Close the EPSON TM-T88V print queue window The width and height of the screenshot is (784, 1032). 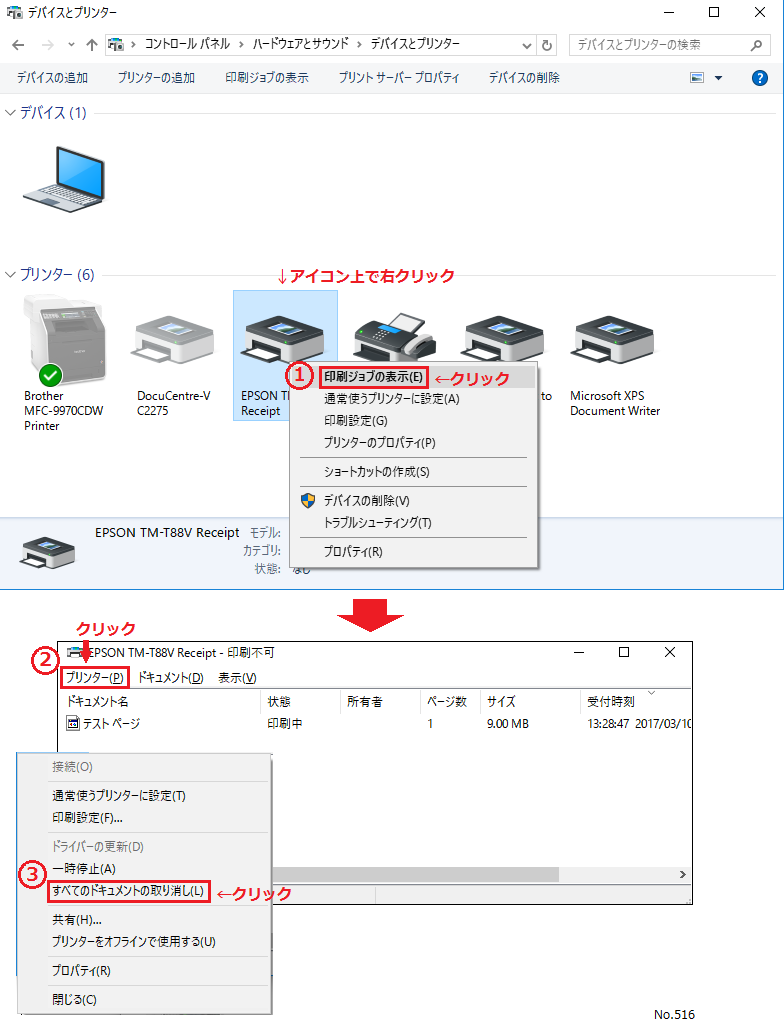pyautogui.click(x=670, y=652)
